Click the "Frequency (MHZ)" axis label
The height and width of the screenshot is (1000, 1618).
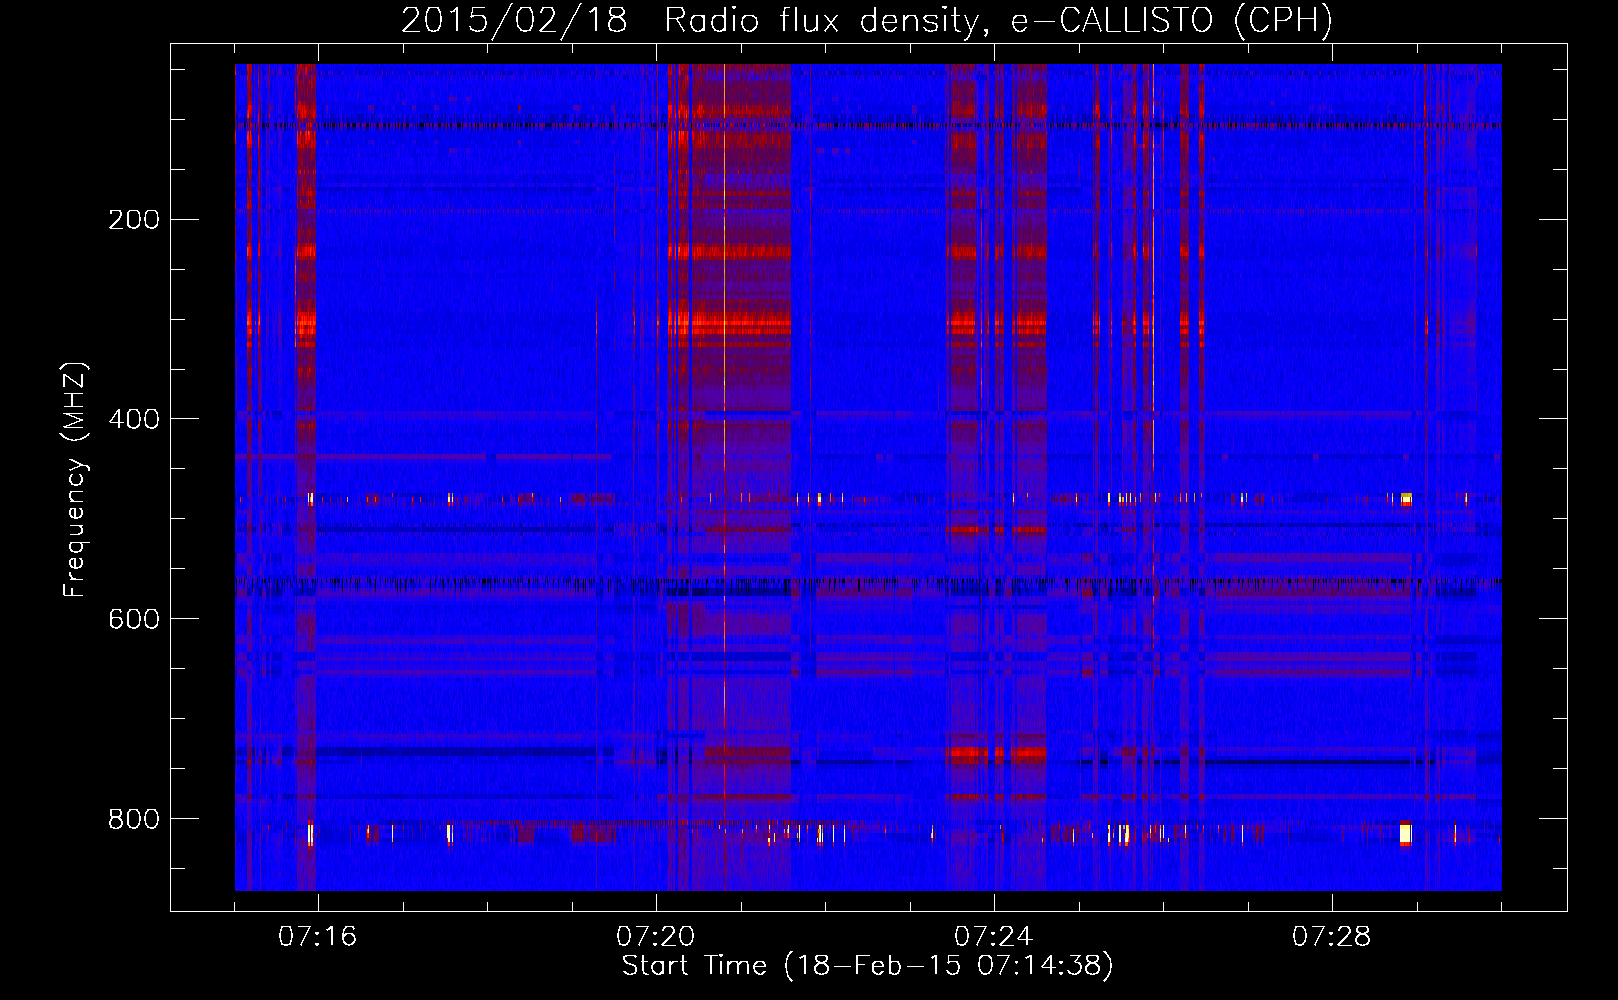click(x=75, y=480)
